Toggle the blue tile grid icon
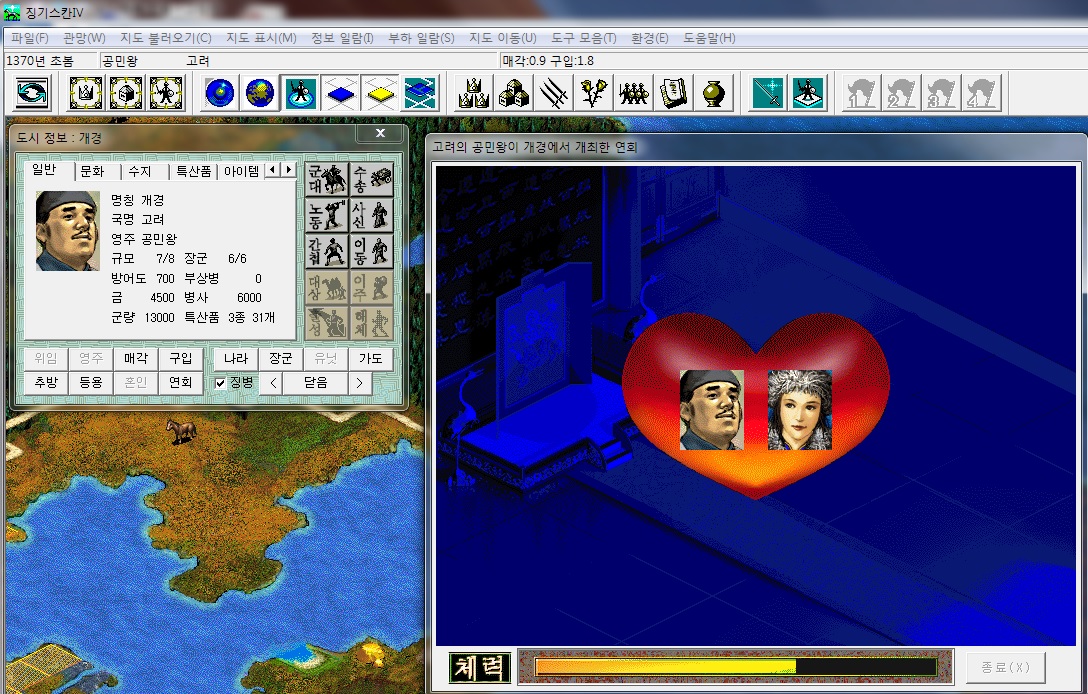The width and height of the screenshot is (1088, 694). 340,92
